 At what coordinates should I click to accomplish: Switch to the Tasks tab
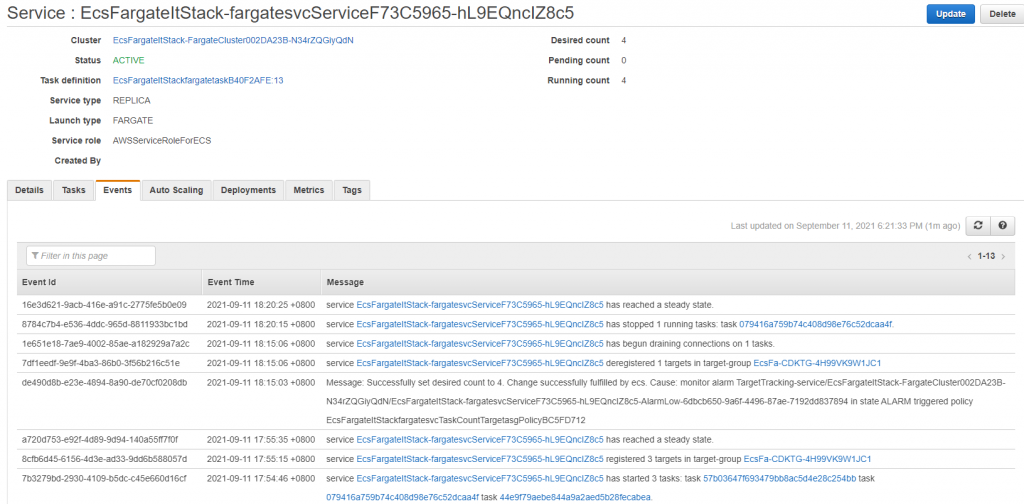coord(74,190)
